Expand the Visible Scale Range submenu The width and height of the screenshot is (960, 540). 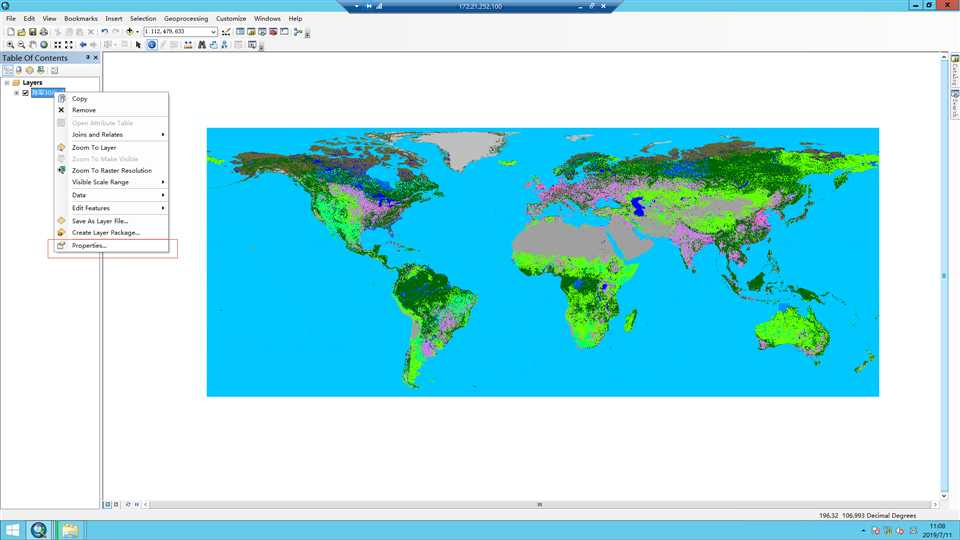point(111,182)
